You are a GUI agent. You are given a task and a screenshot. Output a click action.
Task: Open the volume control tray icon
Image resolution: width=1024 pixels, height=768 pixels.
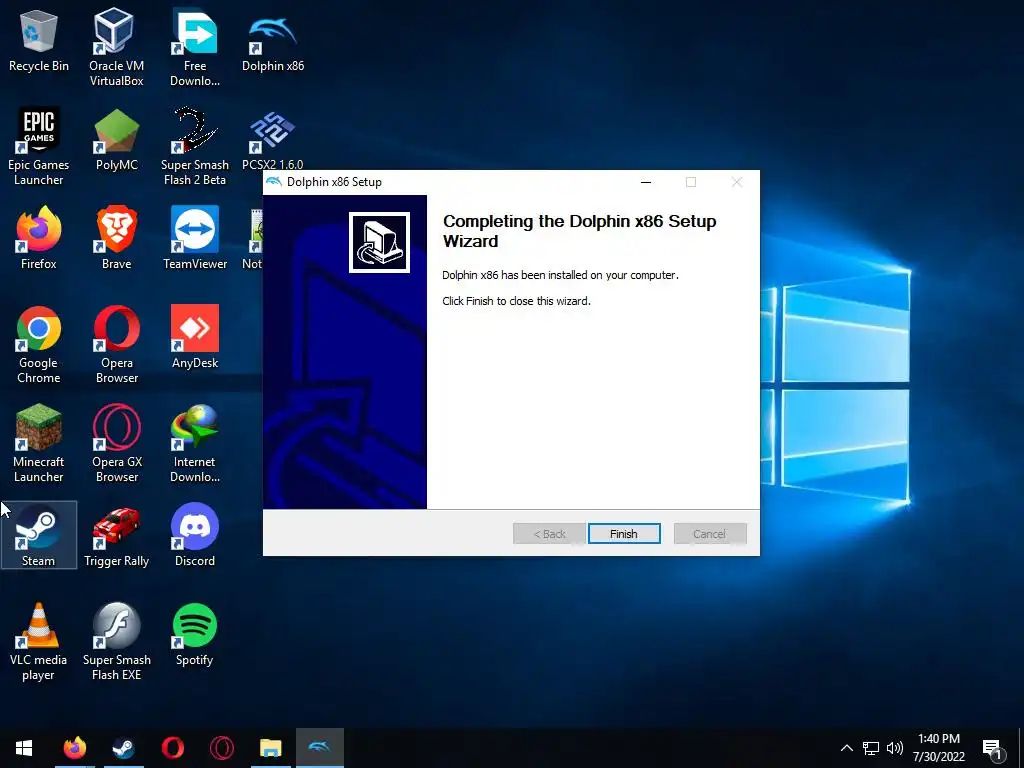tap(895, 748)
